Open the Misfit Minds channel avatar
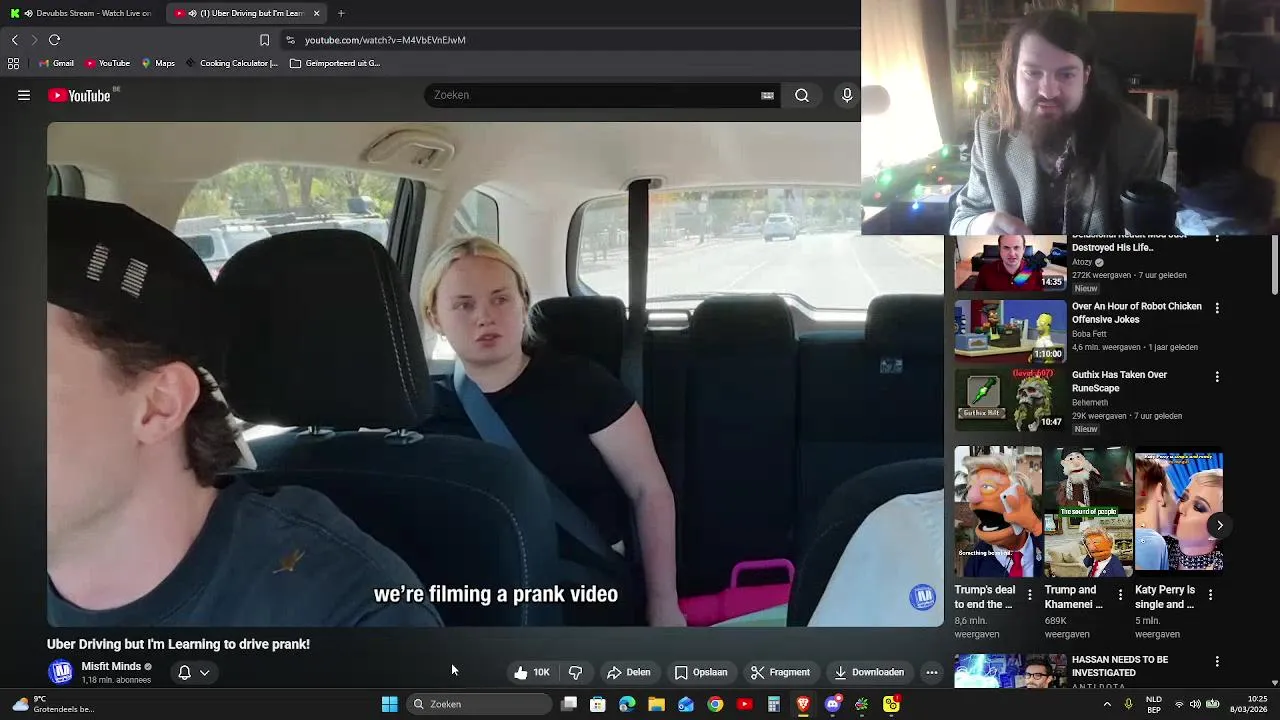Viewport: 1280px width, 720px height. coord(61,672)
